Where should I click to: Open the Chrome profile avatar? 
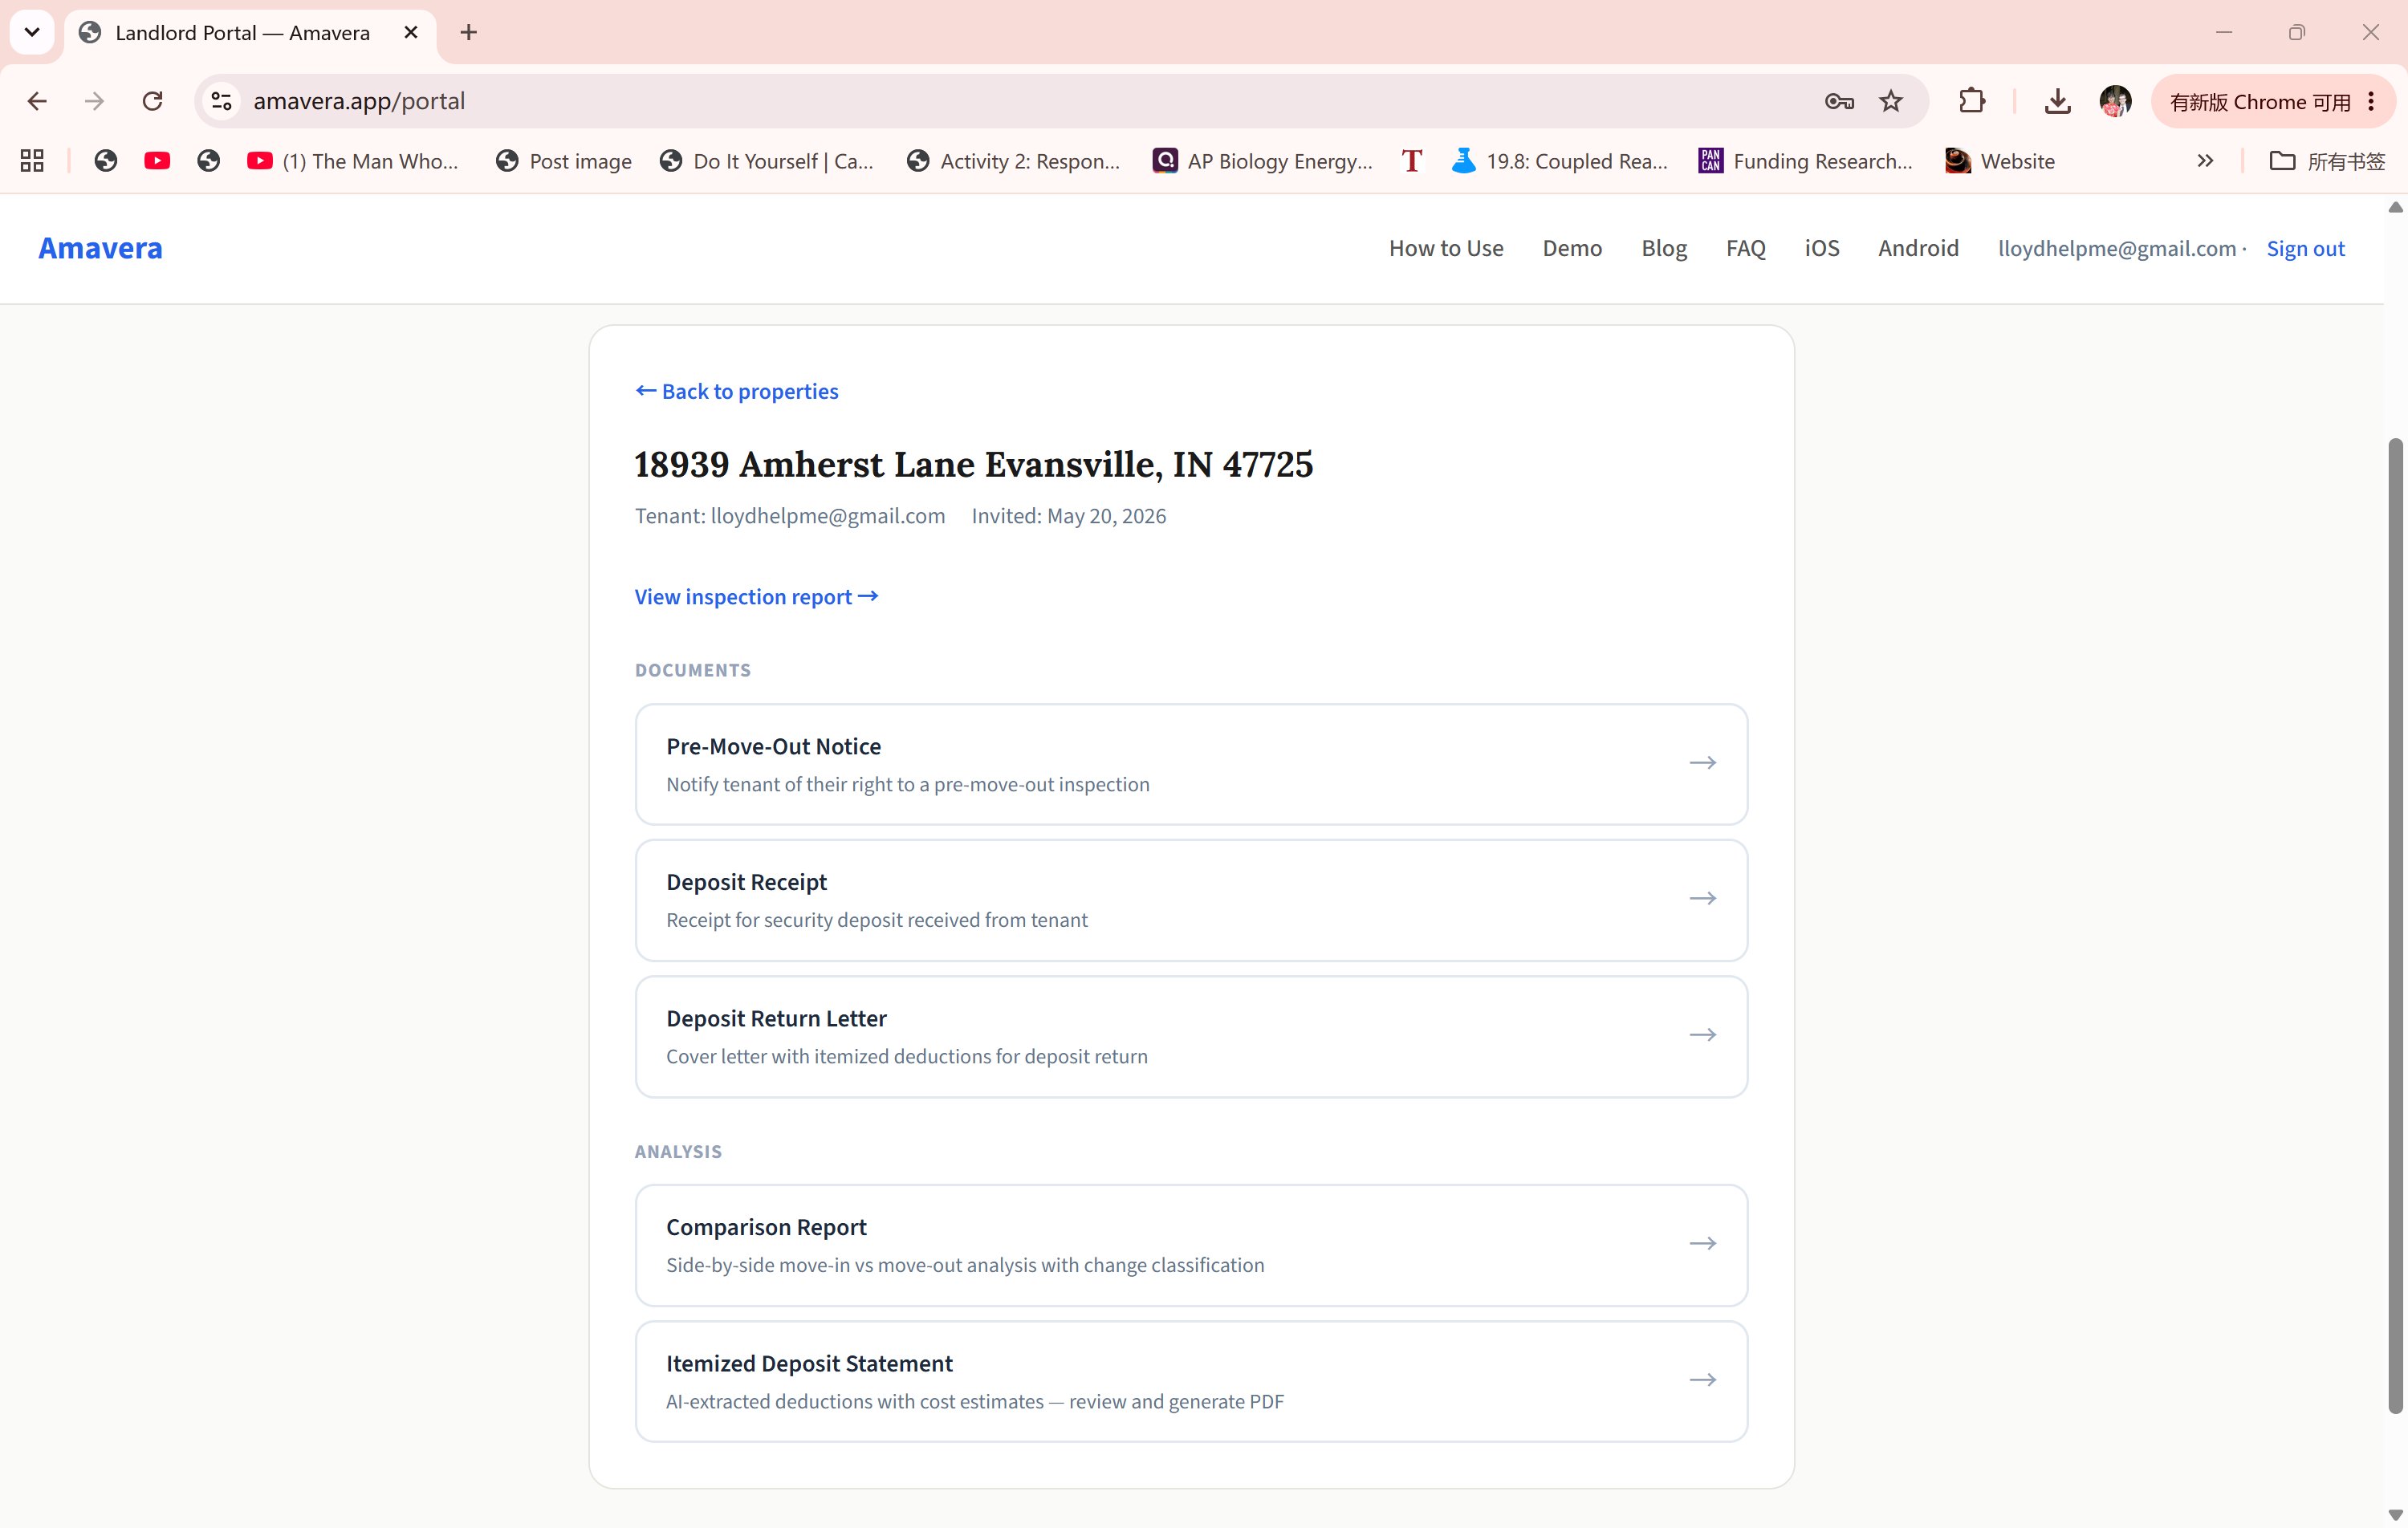(x=2115, y=101)
